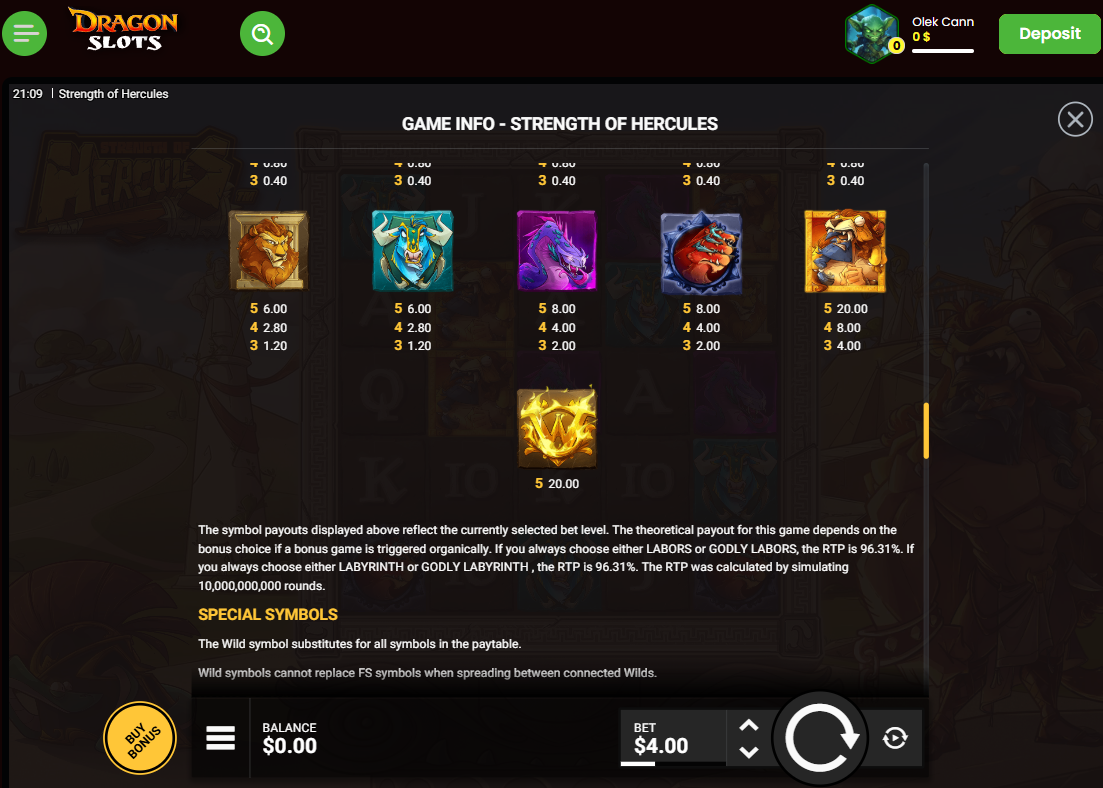This screenshot has width=1103, height=788.
Task: Click the Hercules top-paying symbol
Action: [x=846, y=250]
